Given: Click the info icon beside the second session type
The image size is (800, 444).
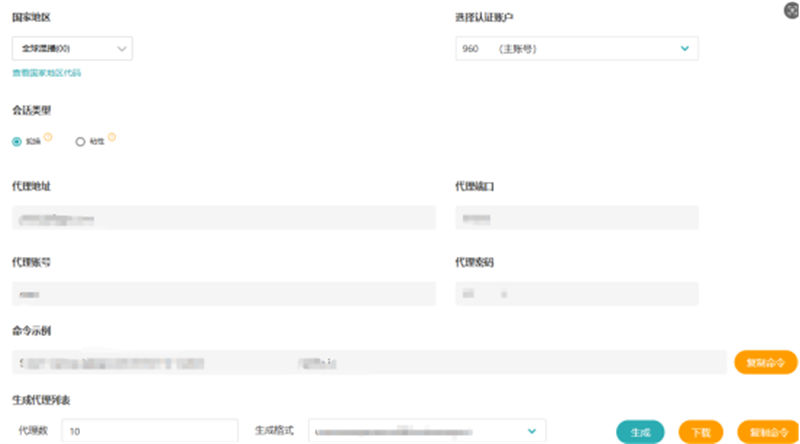Looking at the screenshot, I should click(112, 138).
